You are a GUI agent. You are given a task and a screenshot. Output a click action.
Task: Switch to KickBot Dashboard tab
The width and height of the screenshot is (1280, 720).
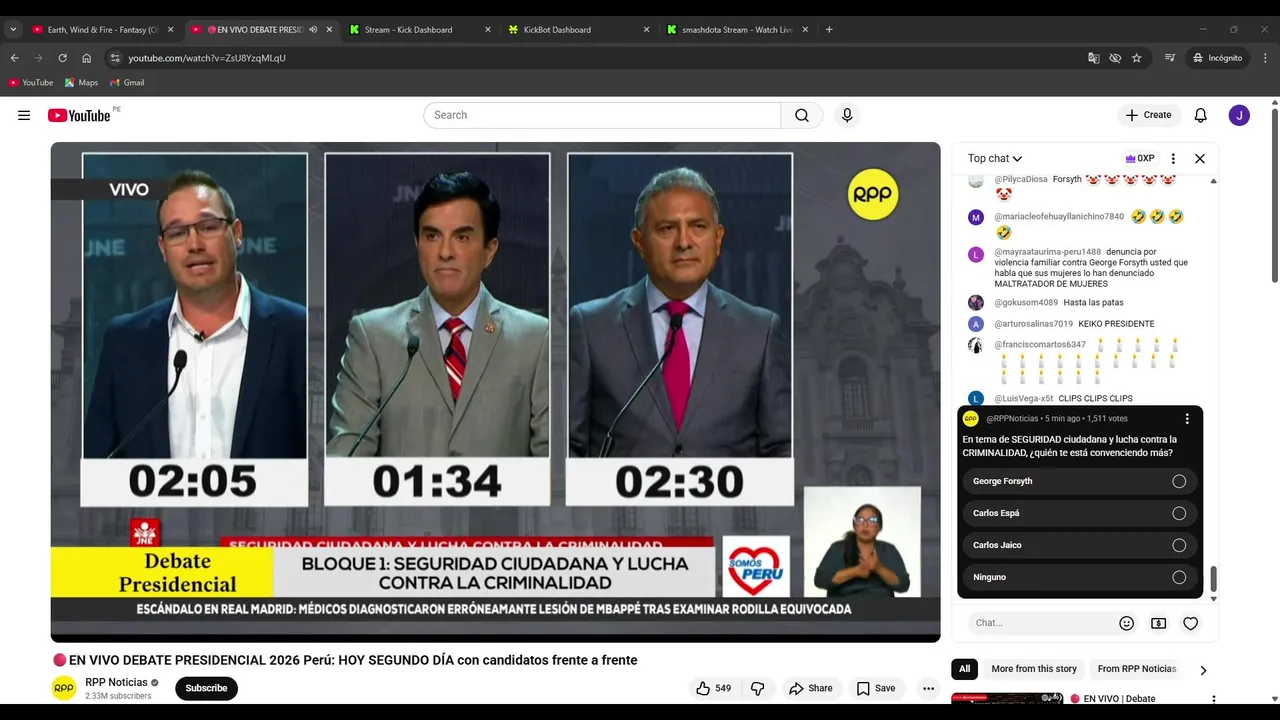click(x=578, y=30)
